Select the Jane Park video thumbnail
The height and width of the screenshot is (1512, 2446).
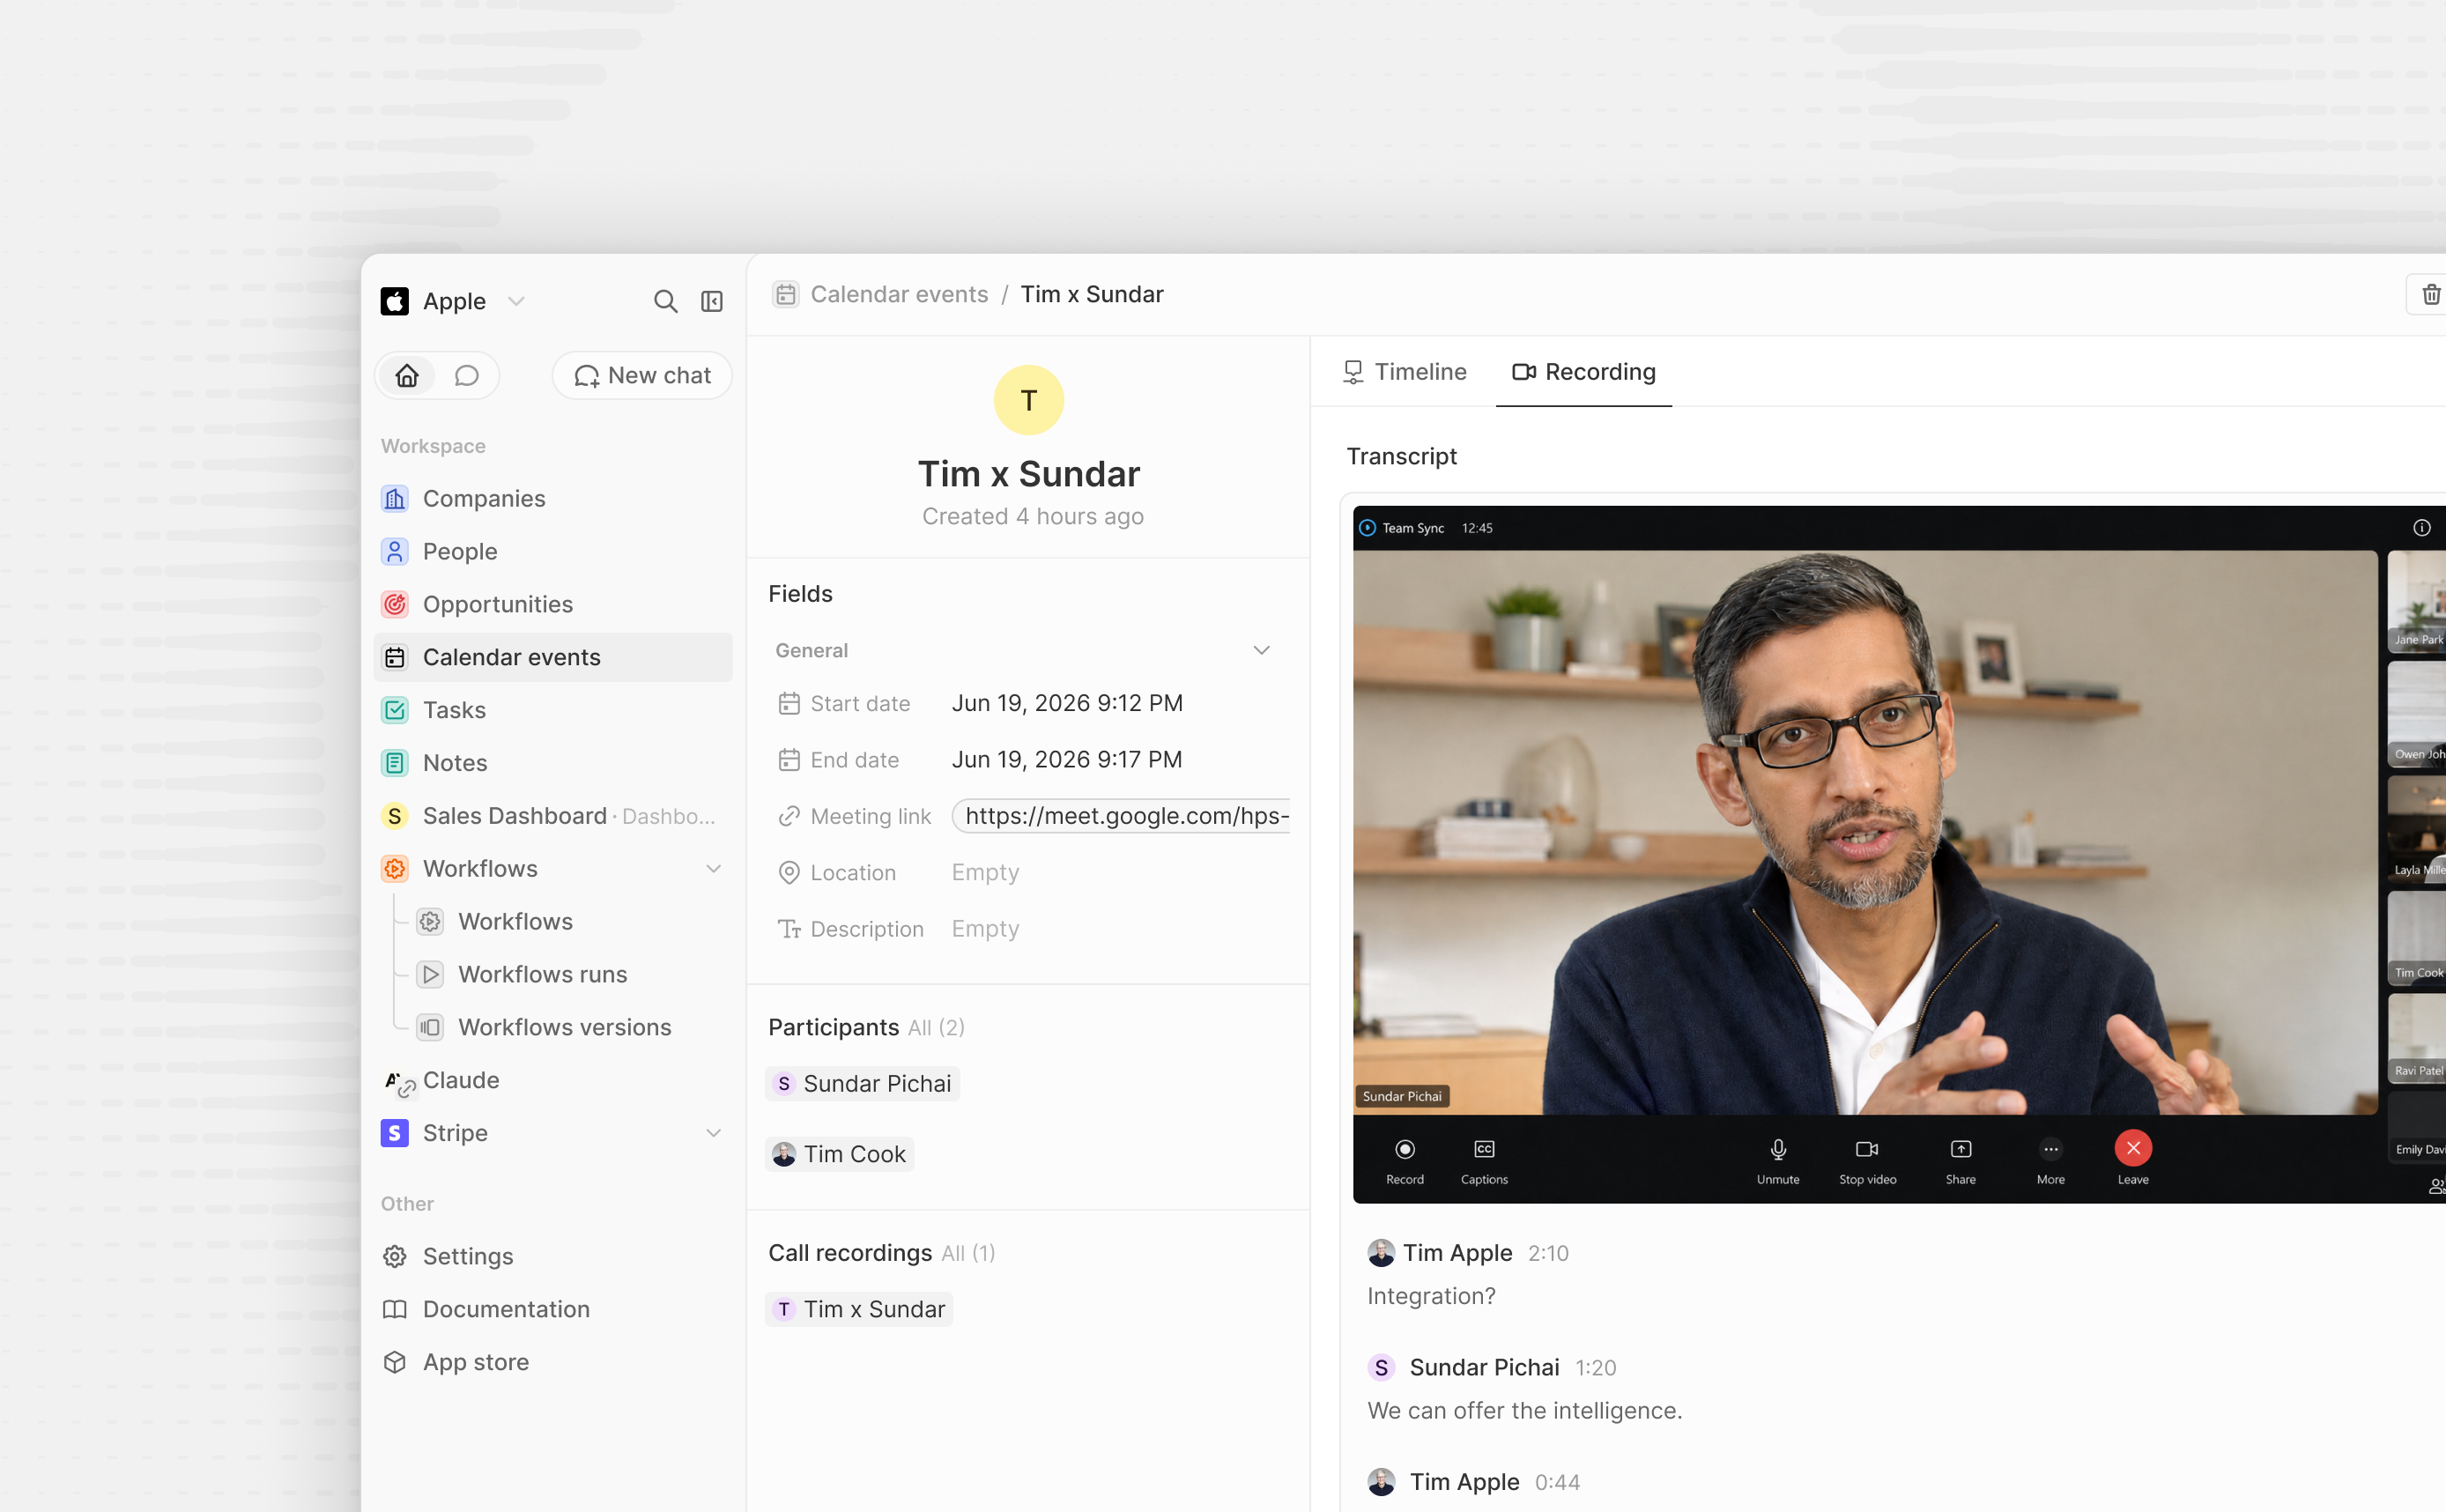point(2417,601)
